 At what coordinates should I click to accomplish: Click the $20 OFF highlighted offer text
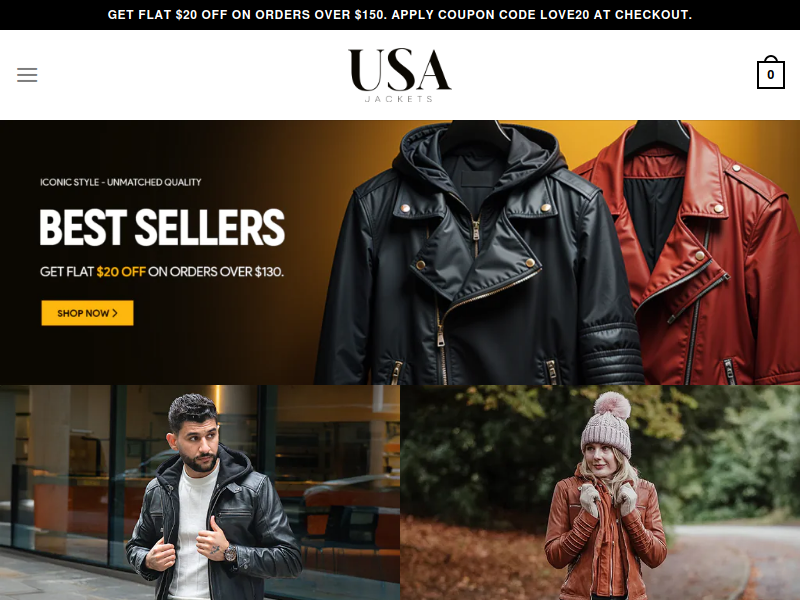121,271
